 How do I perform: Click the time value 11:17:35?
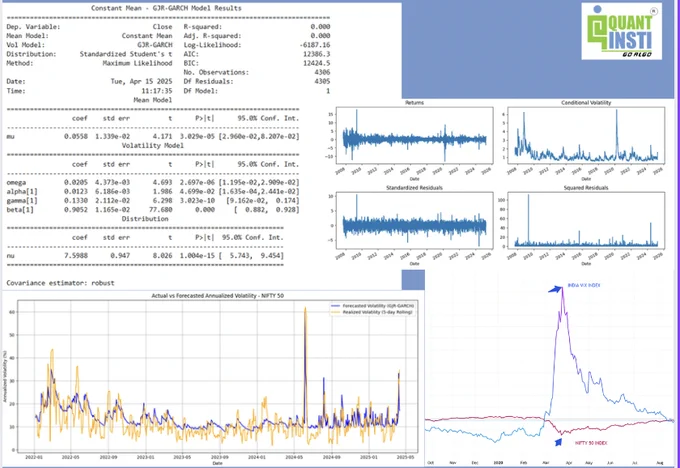157,91
